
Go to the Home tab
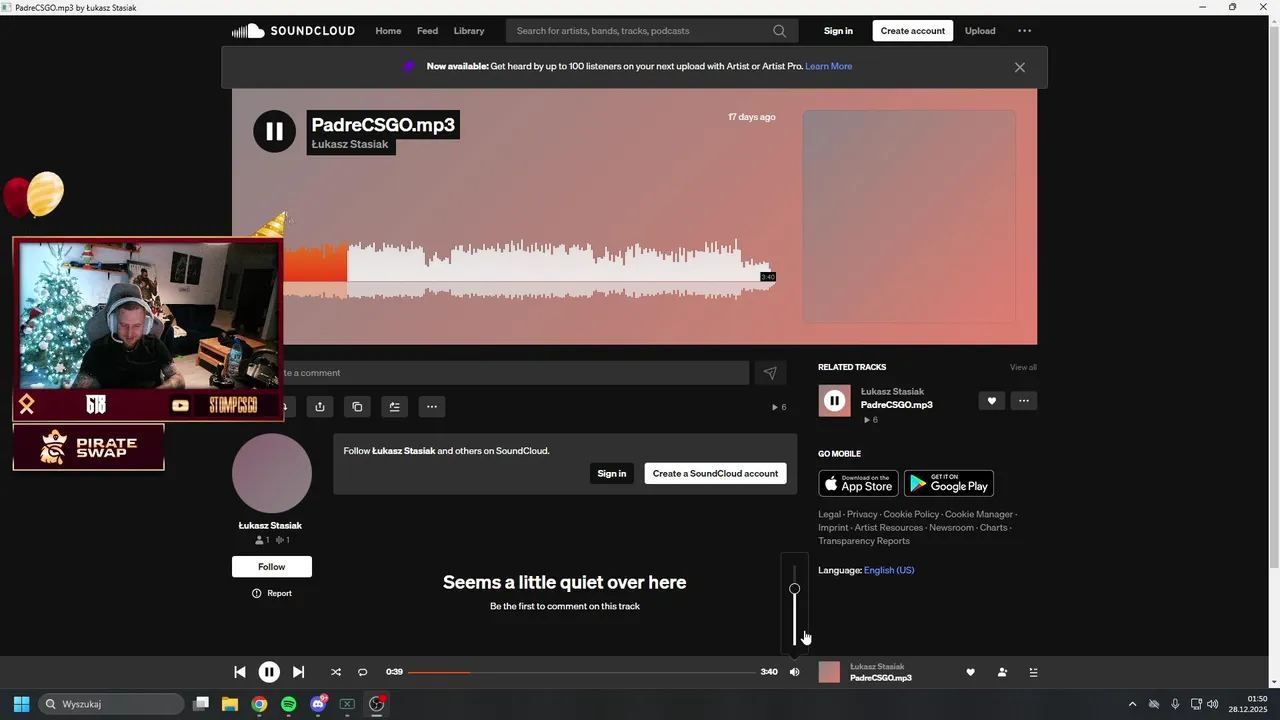coord(388,31)
